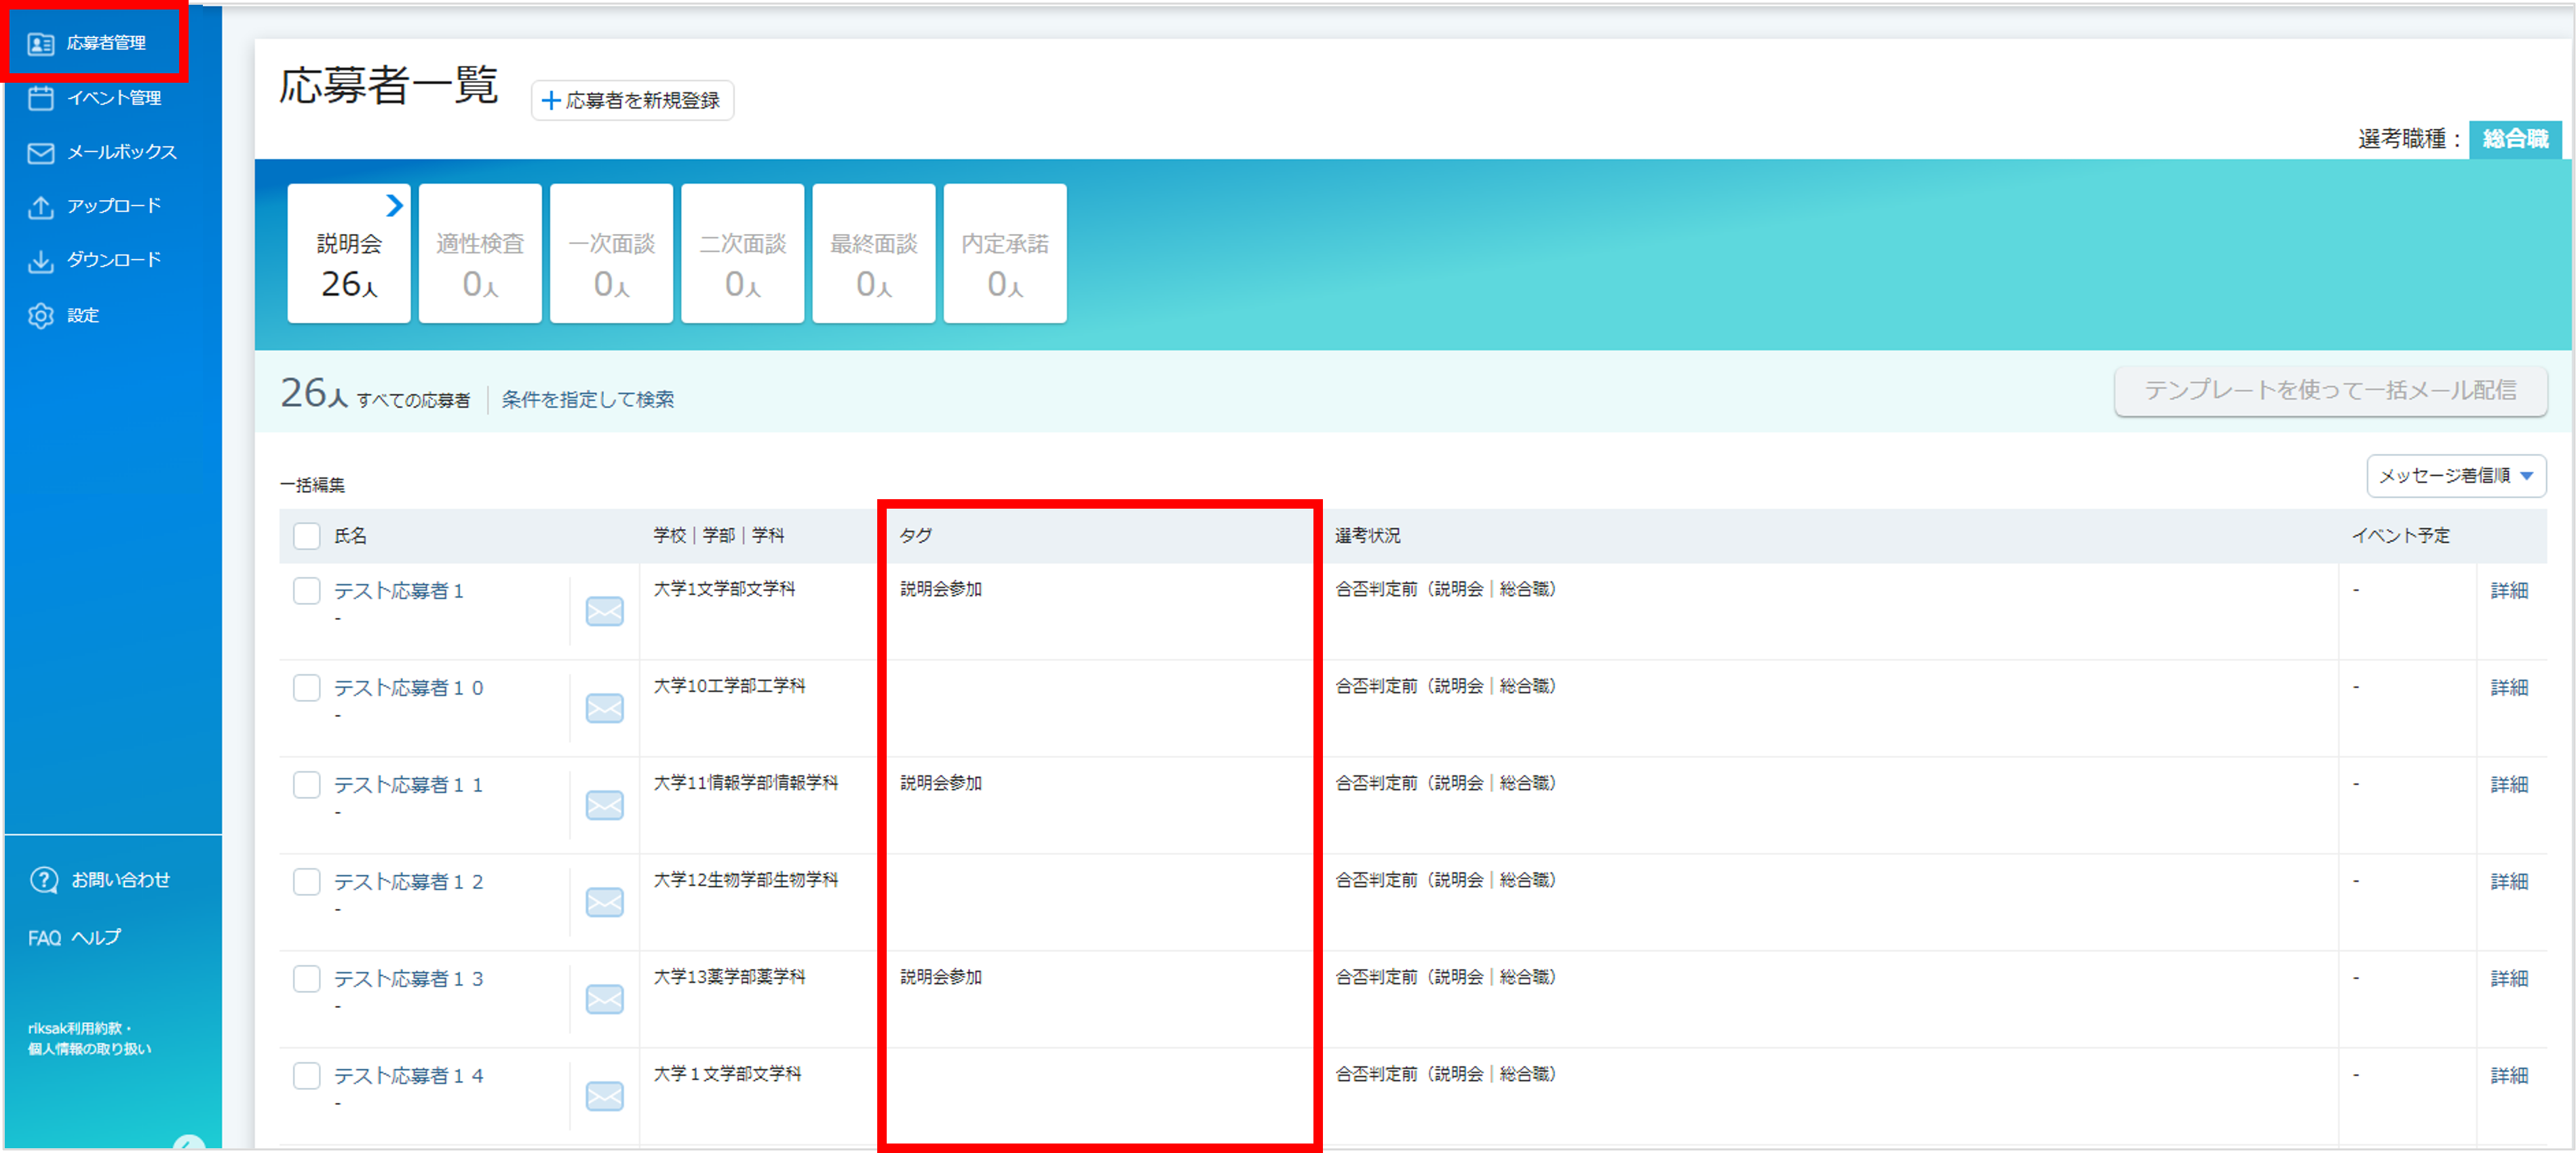
Task: Click the plus icon of 応募者を新規登録
Action: click(550, 100)
